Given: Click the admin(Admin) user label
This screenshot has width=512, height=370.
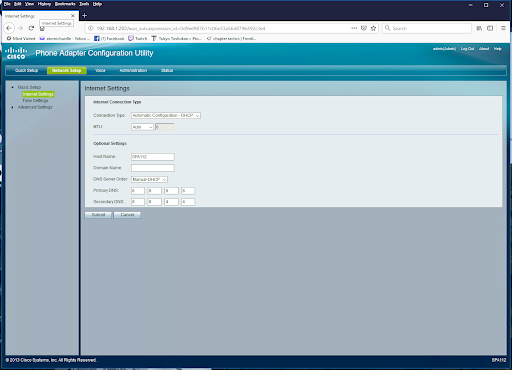Looking at the screenshot, I should click(444, 49).
